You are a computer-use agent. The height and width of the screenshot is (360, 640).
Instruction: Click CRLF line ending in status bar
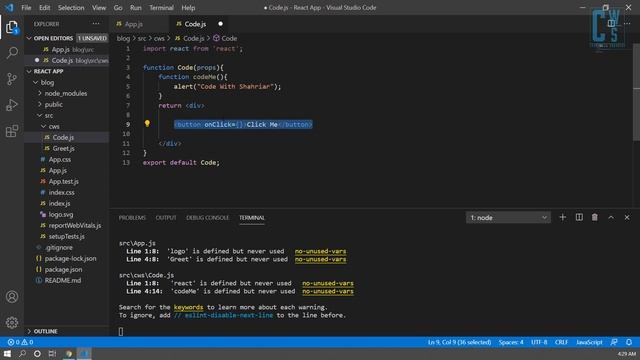(x=561, y=342)
